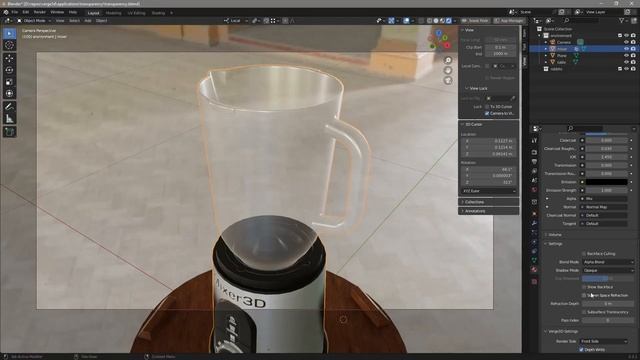
Task: Open the Edit menu
Action: (26, 12)
